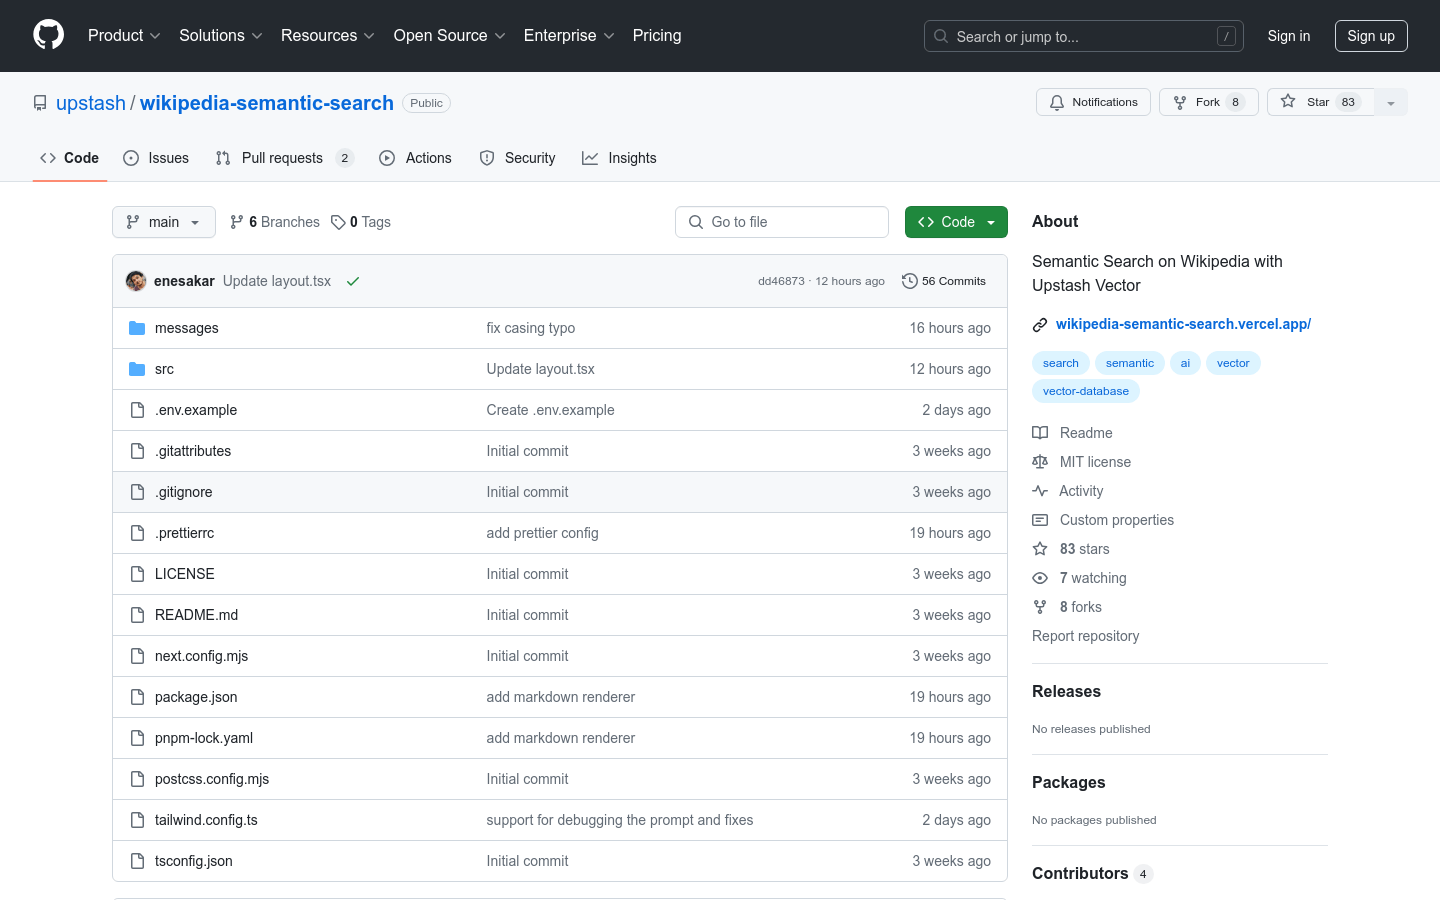Focus the Search or jump to field

[x=1084, y=36]
